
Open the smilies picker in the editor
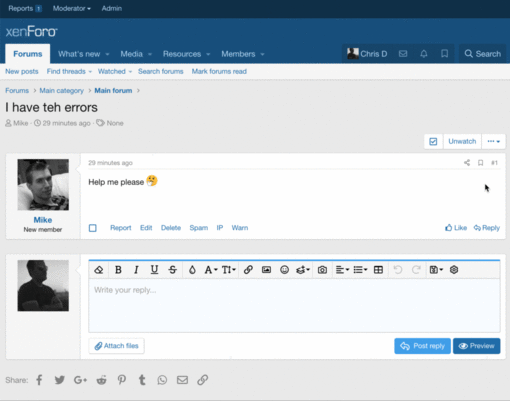[284, 270]
